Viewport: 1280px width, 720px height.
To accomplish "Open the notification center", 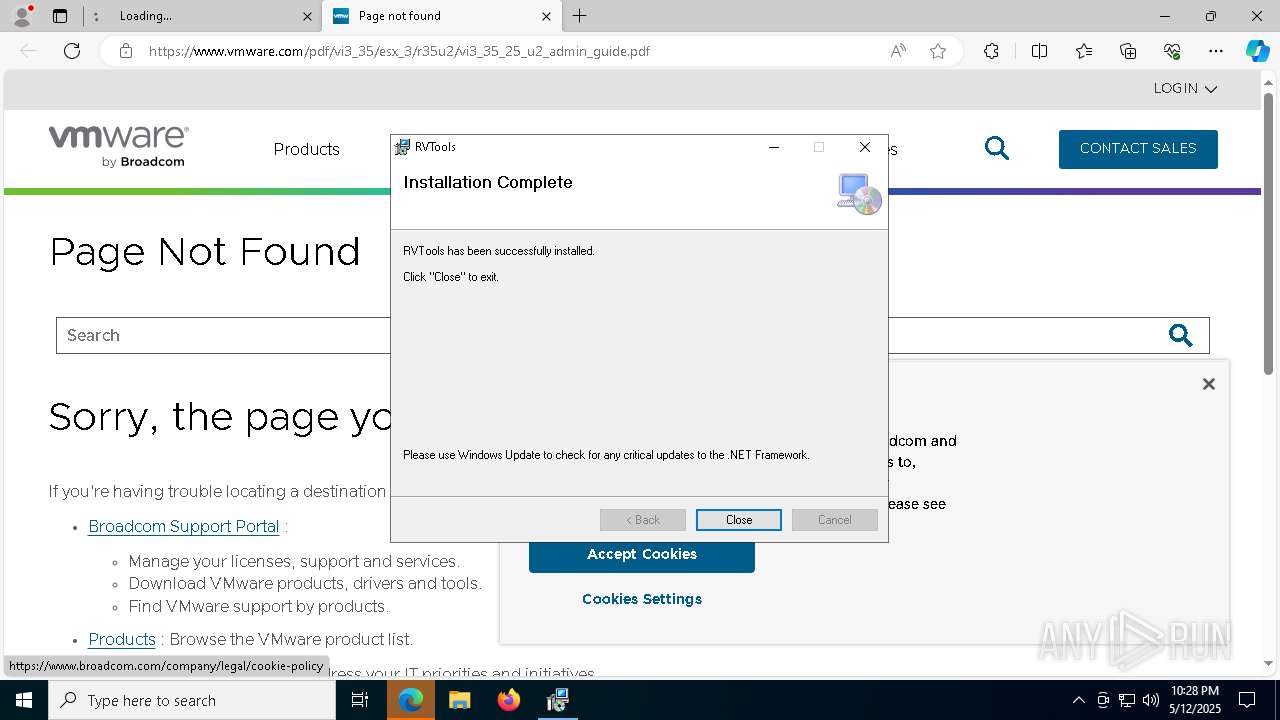I will click(1247, 700).
